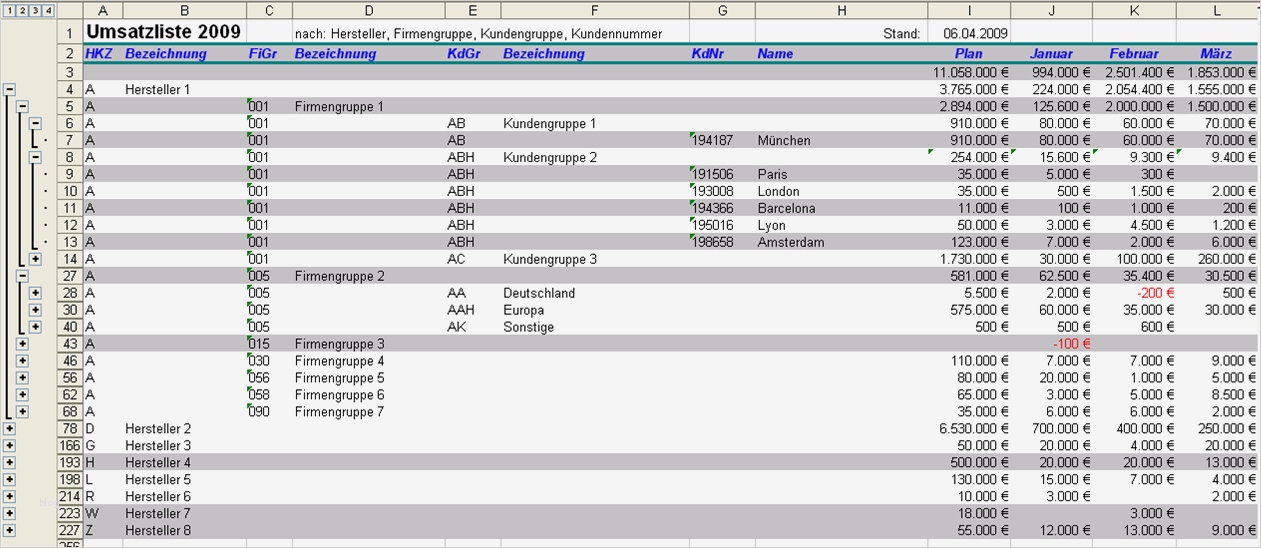
Task: Click the Lyon cell
Action: click(x=841, y=225)
